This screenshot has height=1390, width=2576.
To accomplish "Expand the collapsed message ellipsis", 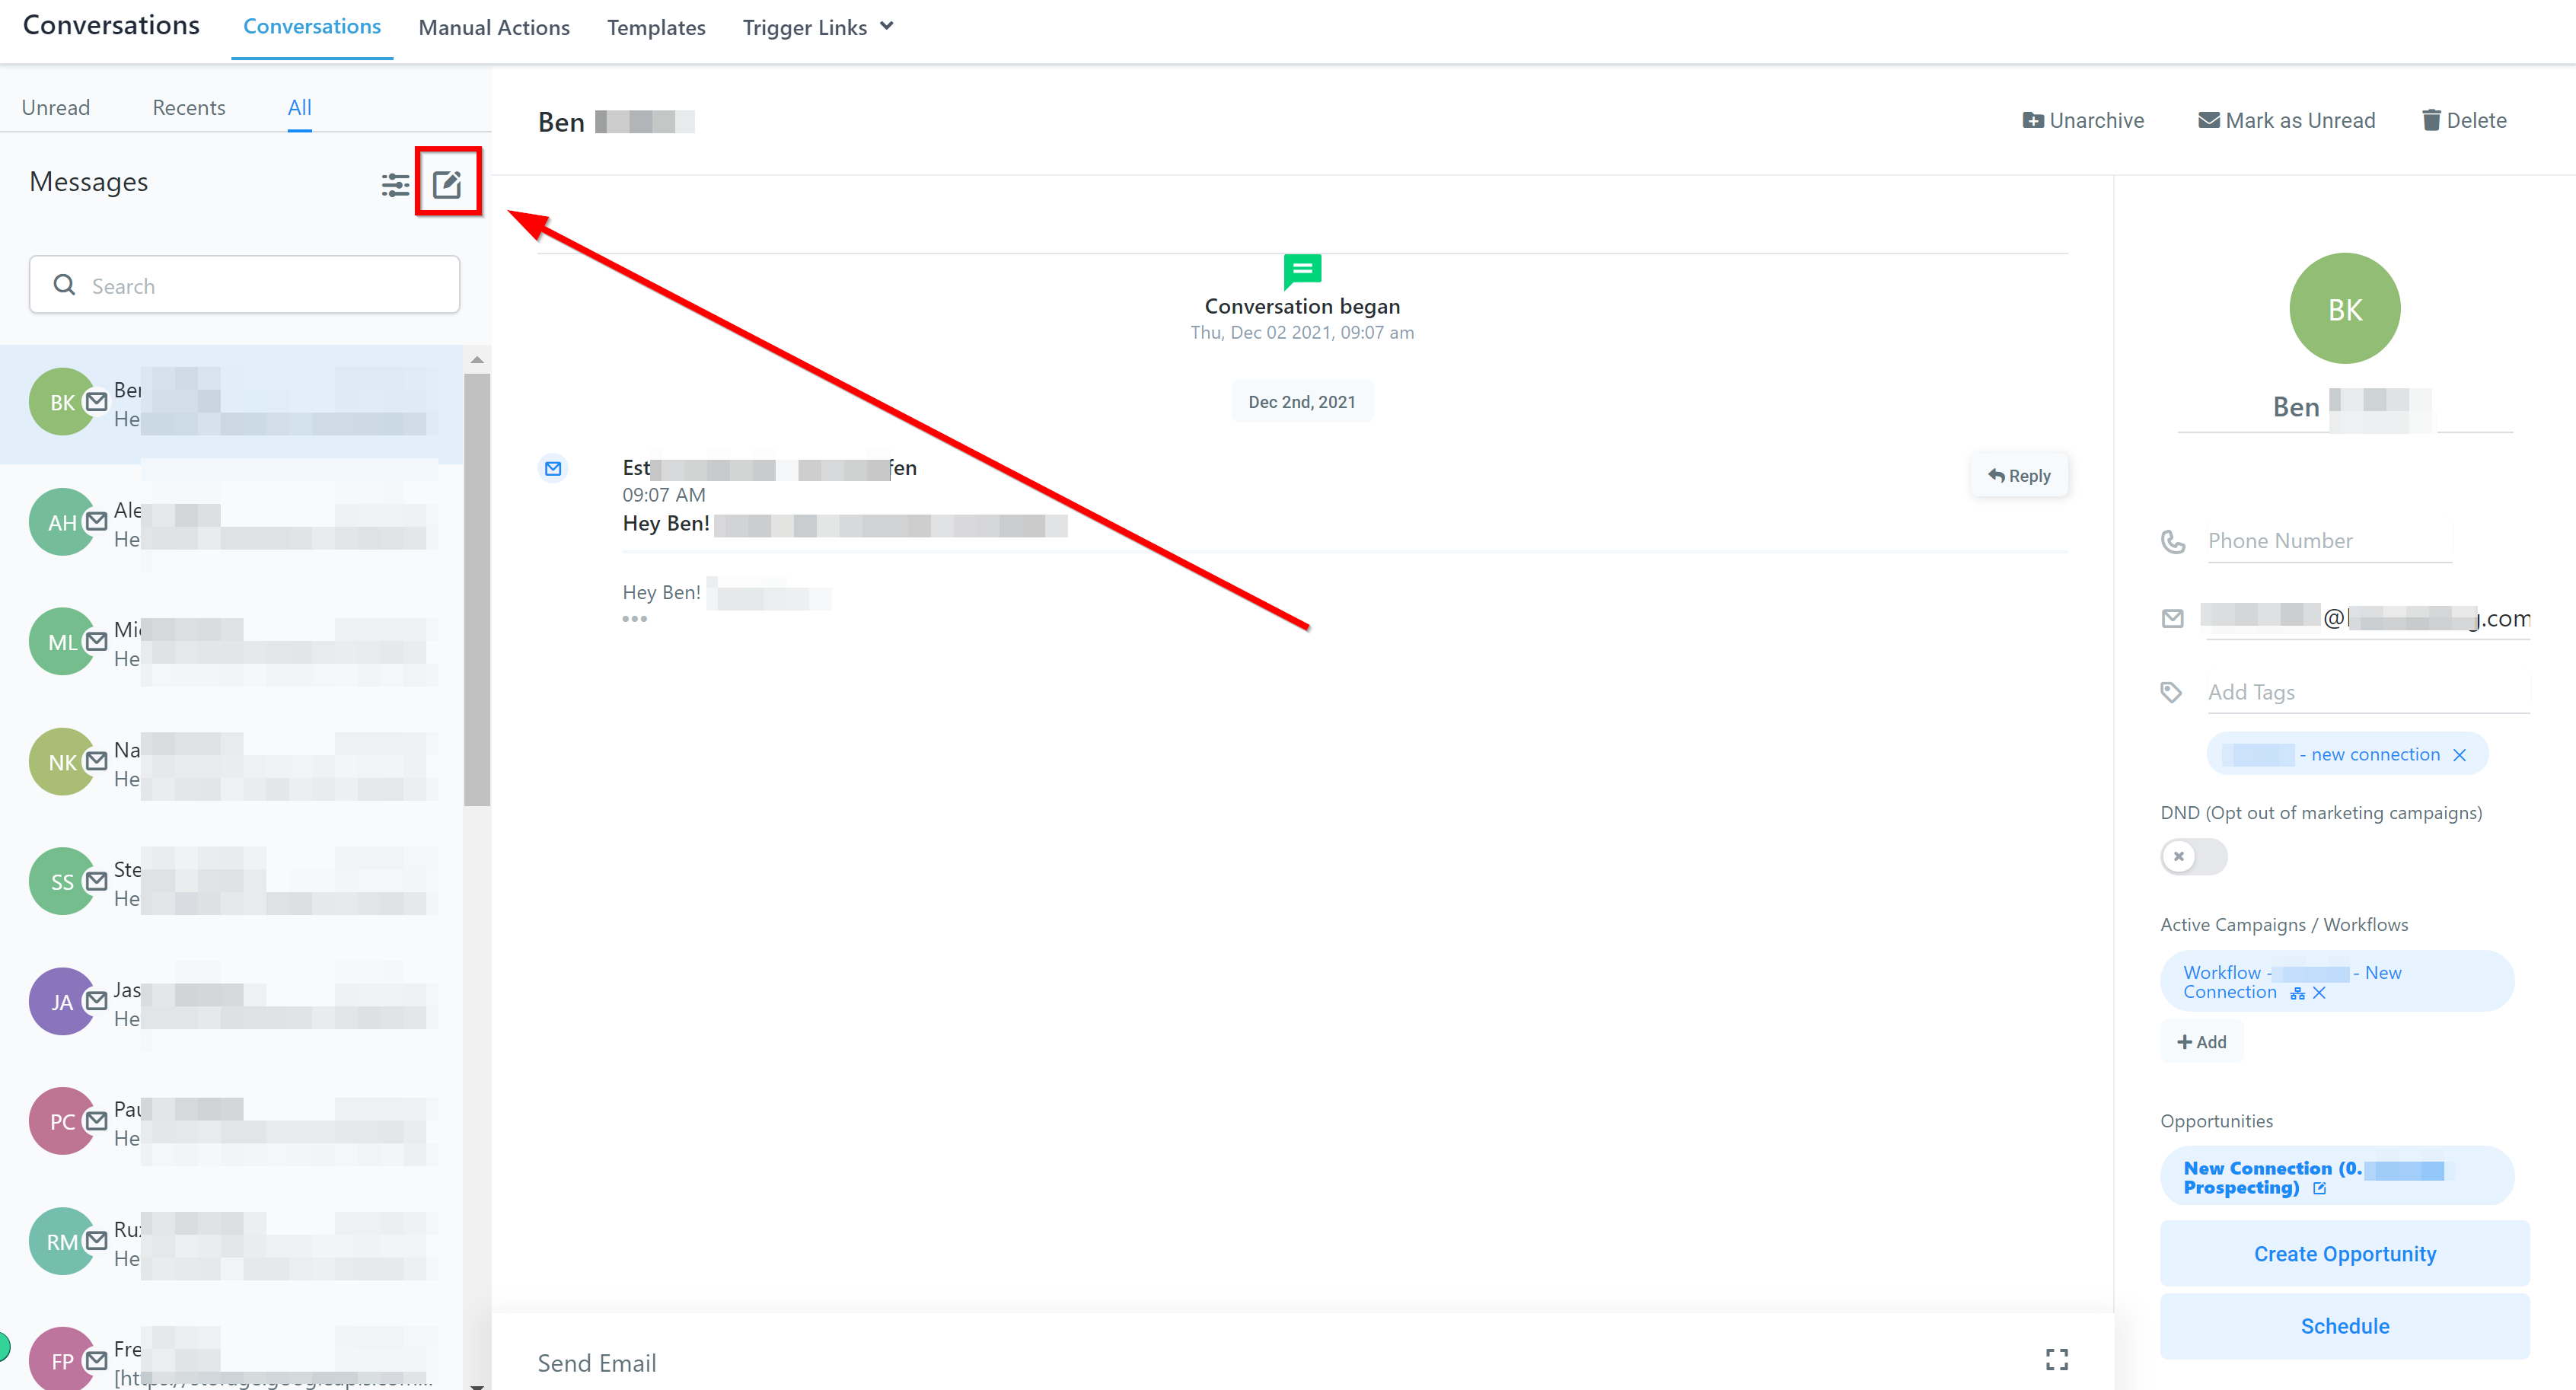I will 634,619.
